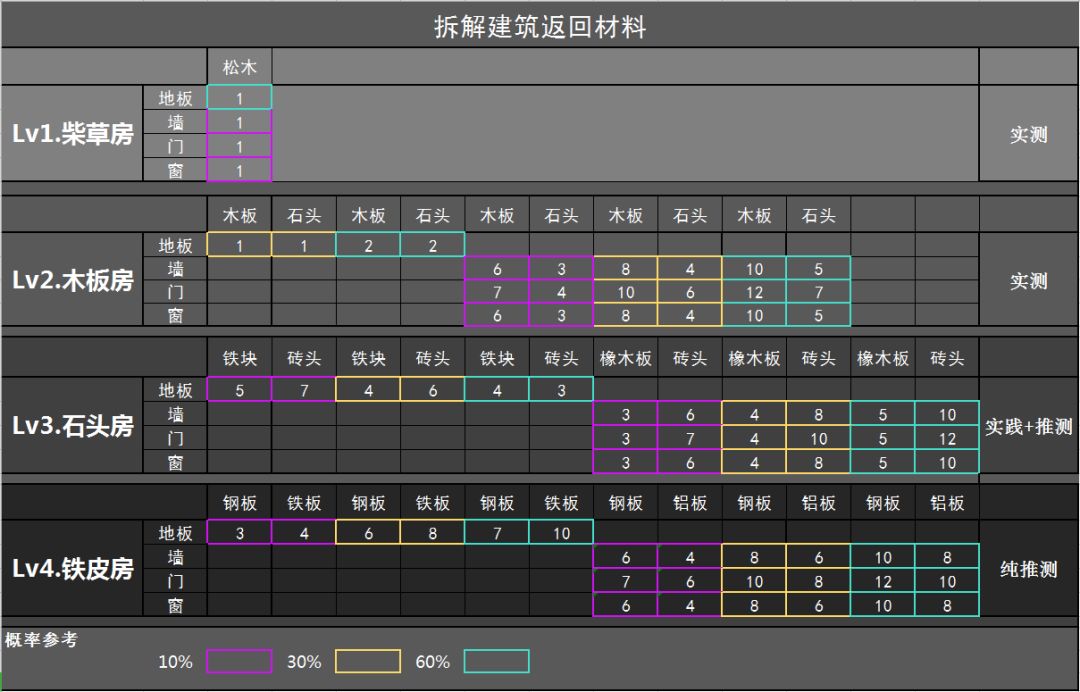Click the first 橡木板 header in Lv3
The width and height of the screenshot is (1080, 692).
tap(626, 359)
